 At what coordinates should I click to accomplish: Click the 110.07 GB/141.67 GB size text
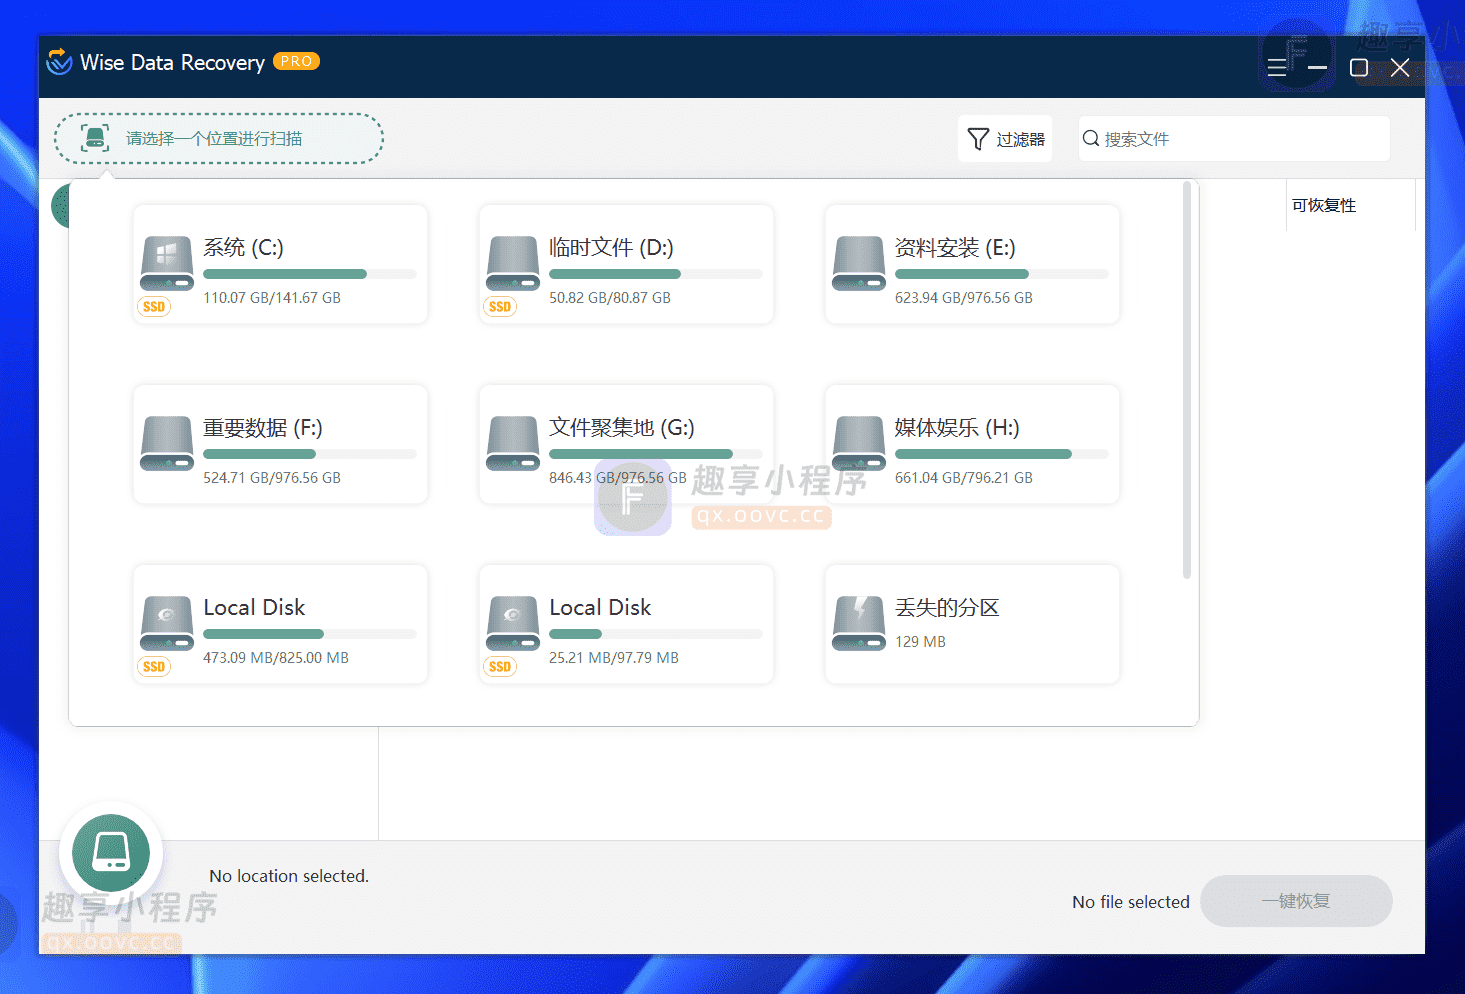coord(272,298)
